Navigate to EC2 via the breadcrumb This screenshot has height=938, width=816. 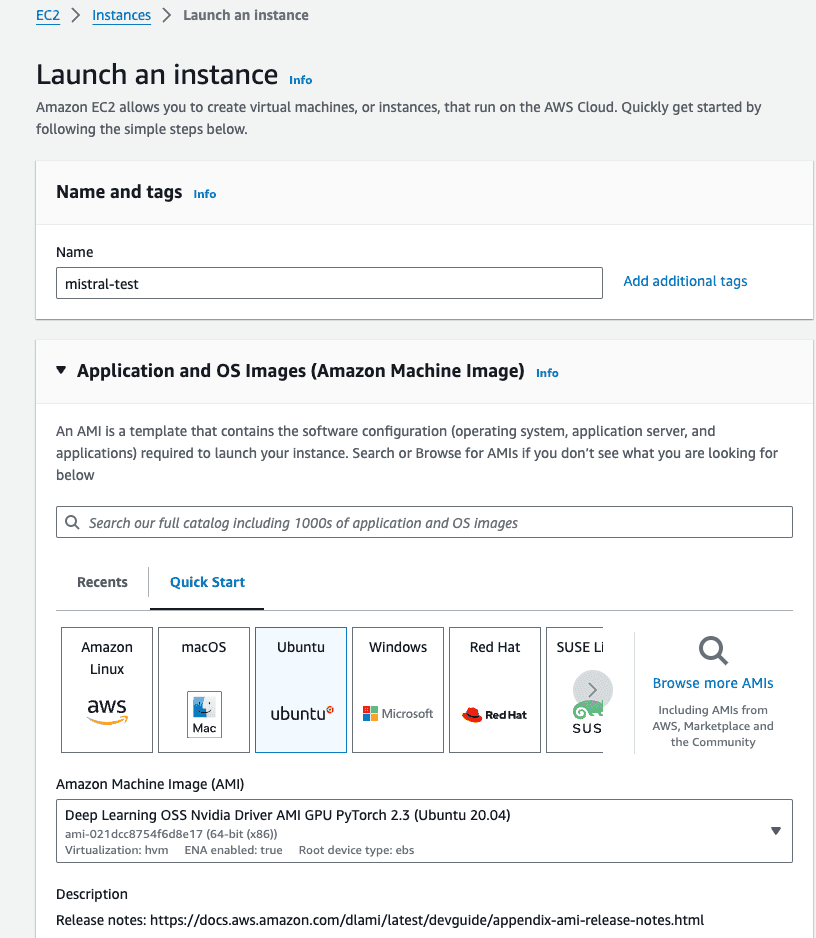[x=47, y=15]
